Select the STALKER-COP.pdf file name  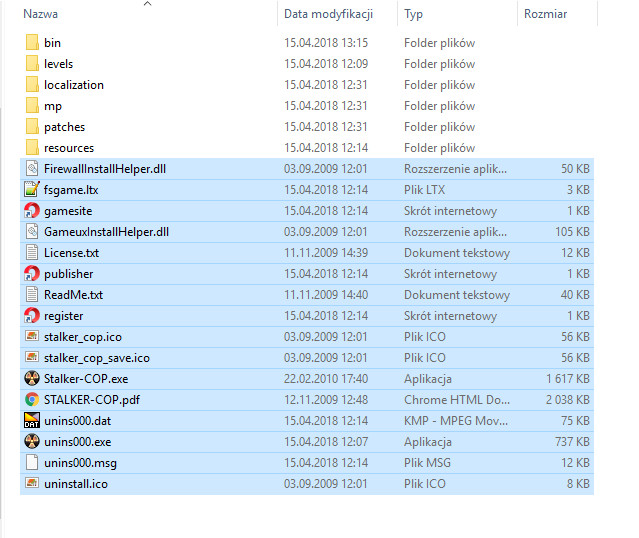(92, 400)
